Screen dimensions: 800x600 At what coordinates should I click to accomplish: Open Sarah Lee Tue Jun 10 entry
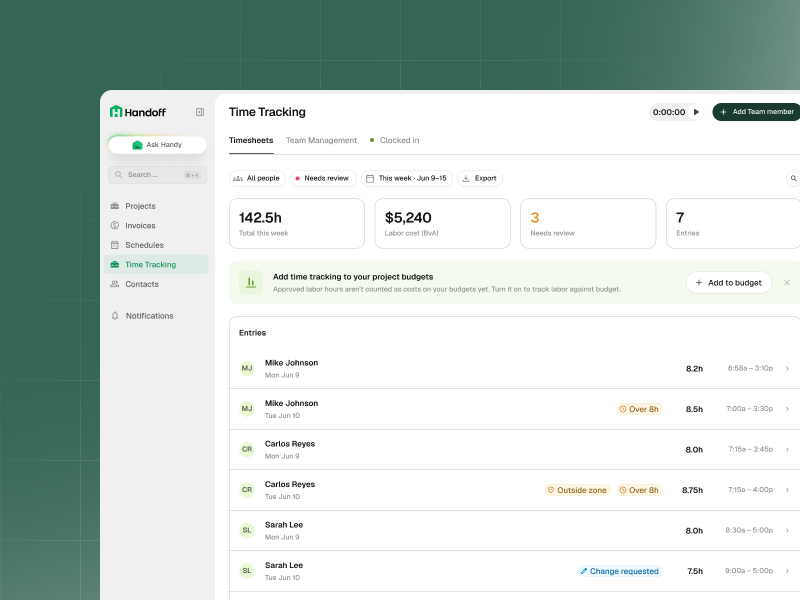pos(515,571)
